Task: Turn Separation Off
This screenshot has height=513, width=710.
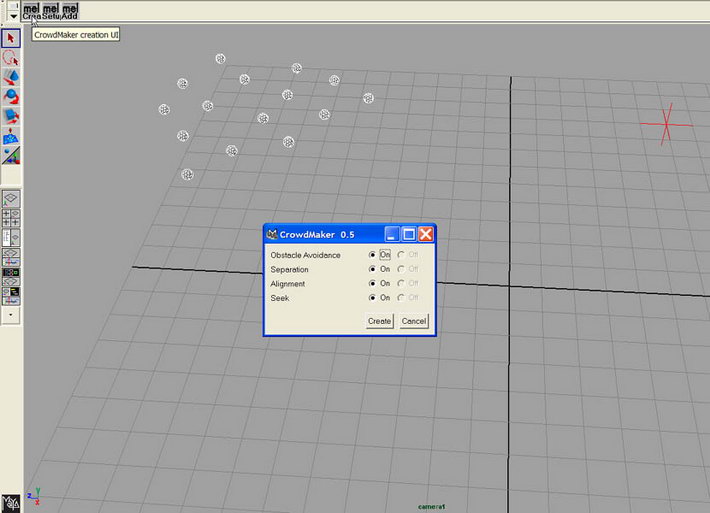Action: pos(402,270)
